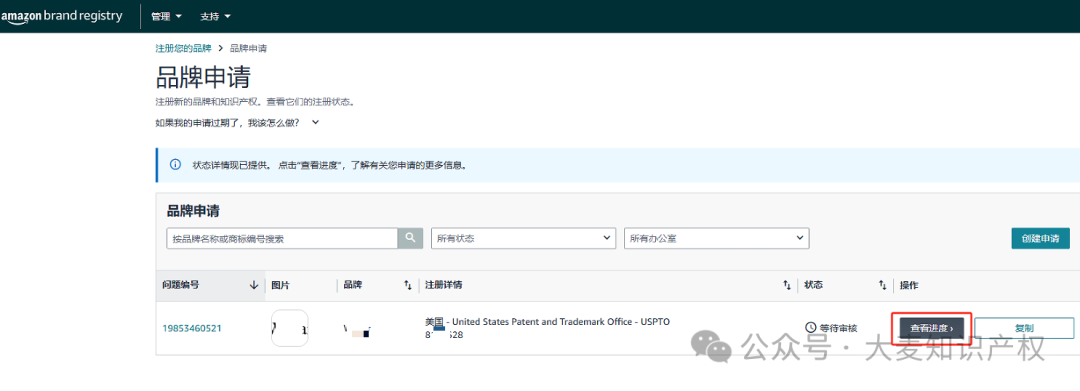
Task: Open the 所有办公室 dropdown
Action: click(x=716, y=238)
